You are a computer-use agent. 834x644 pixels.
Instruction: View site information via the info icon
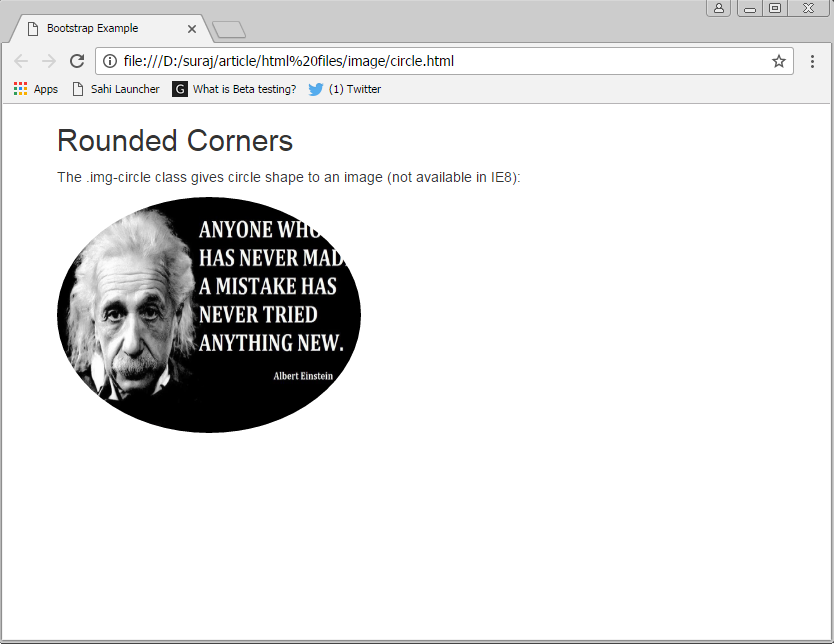click(110, 61)
